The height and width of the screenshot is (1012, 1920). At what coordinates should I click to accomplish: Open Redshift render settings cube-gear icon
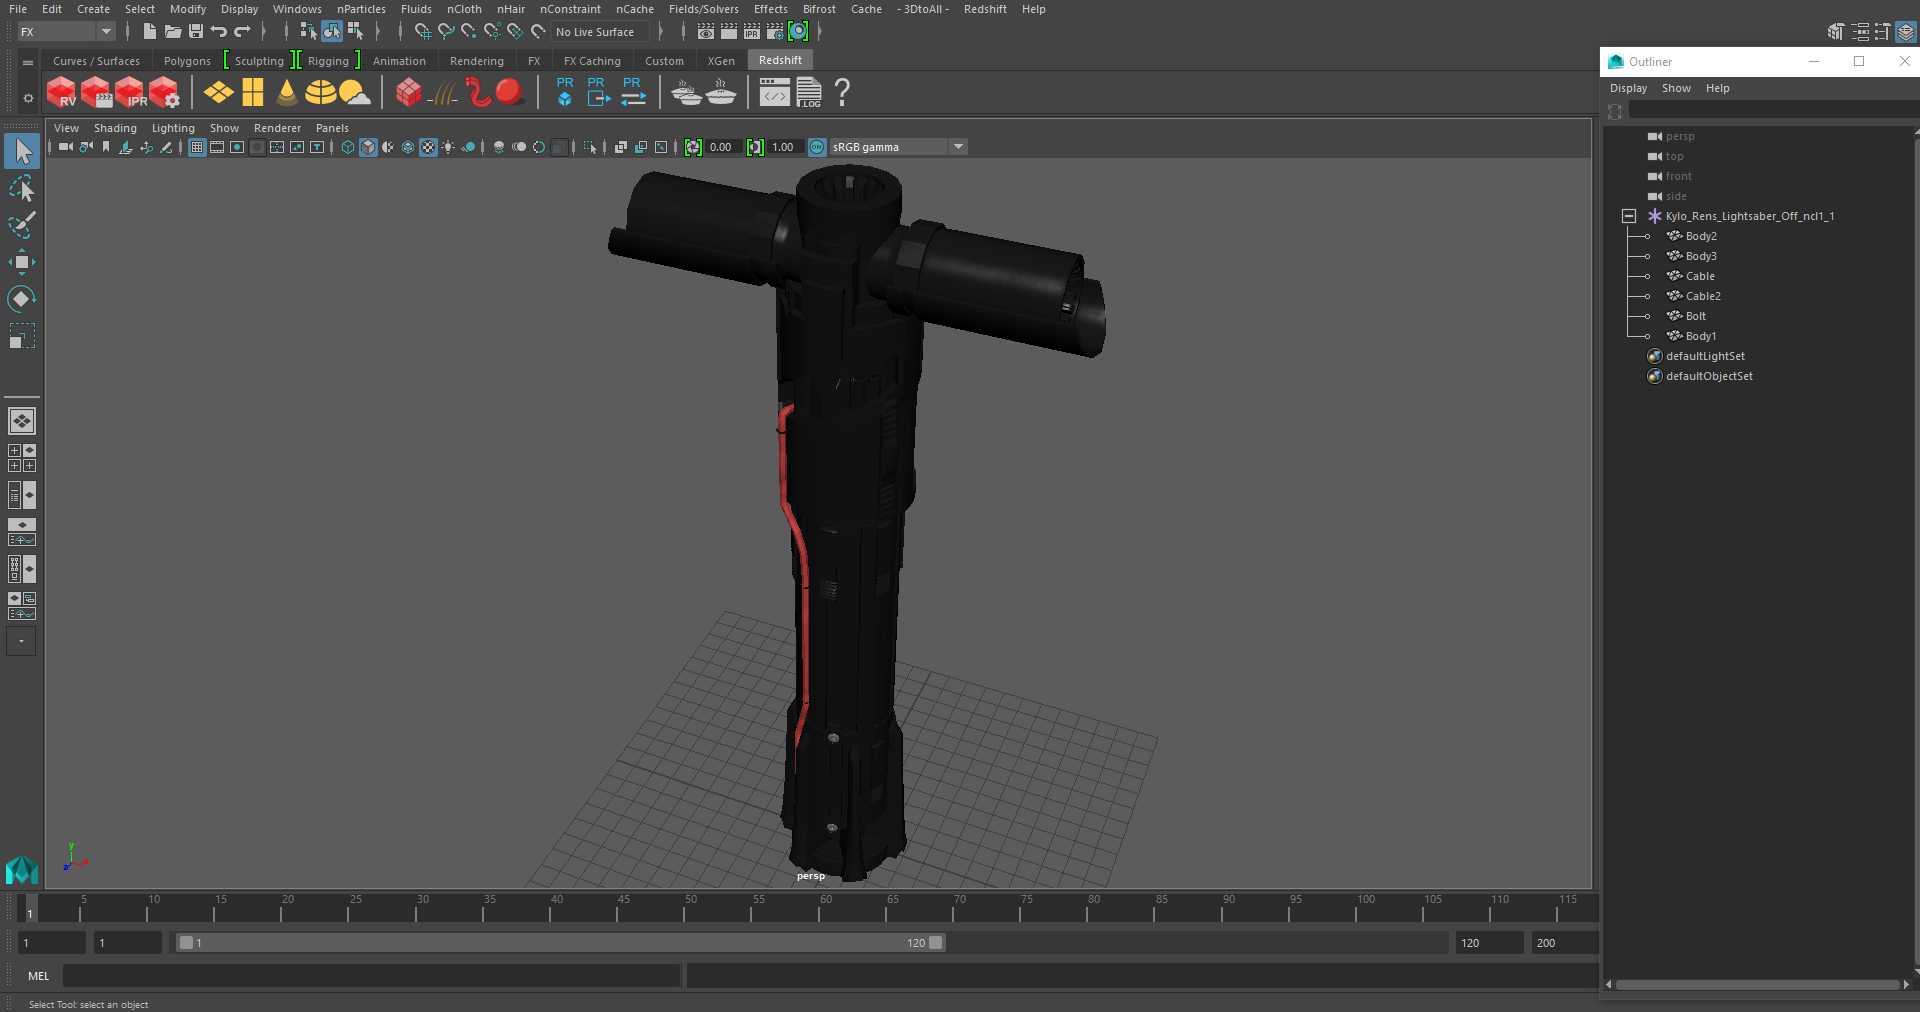click(164, 93)
